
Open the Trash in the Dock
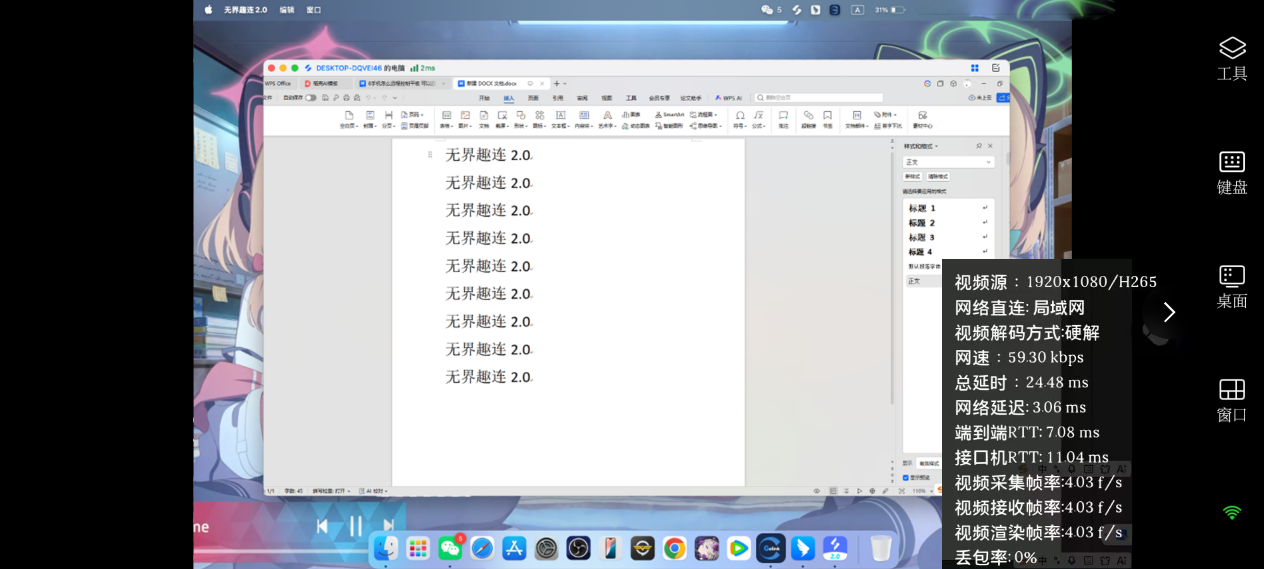point(880,548)
